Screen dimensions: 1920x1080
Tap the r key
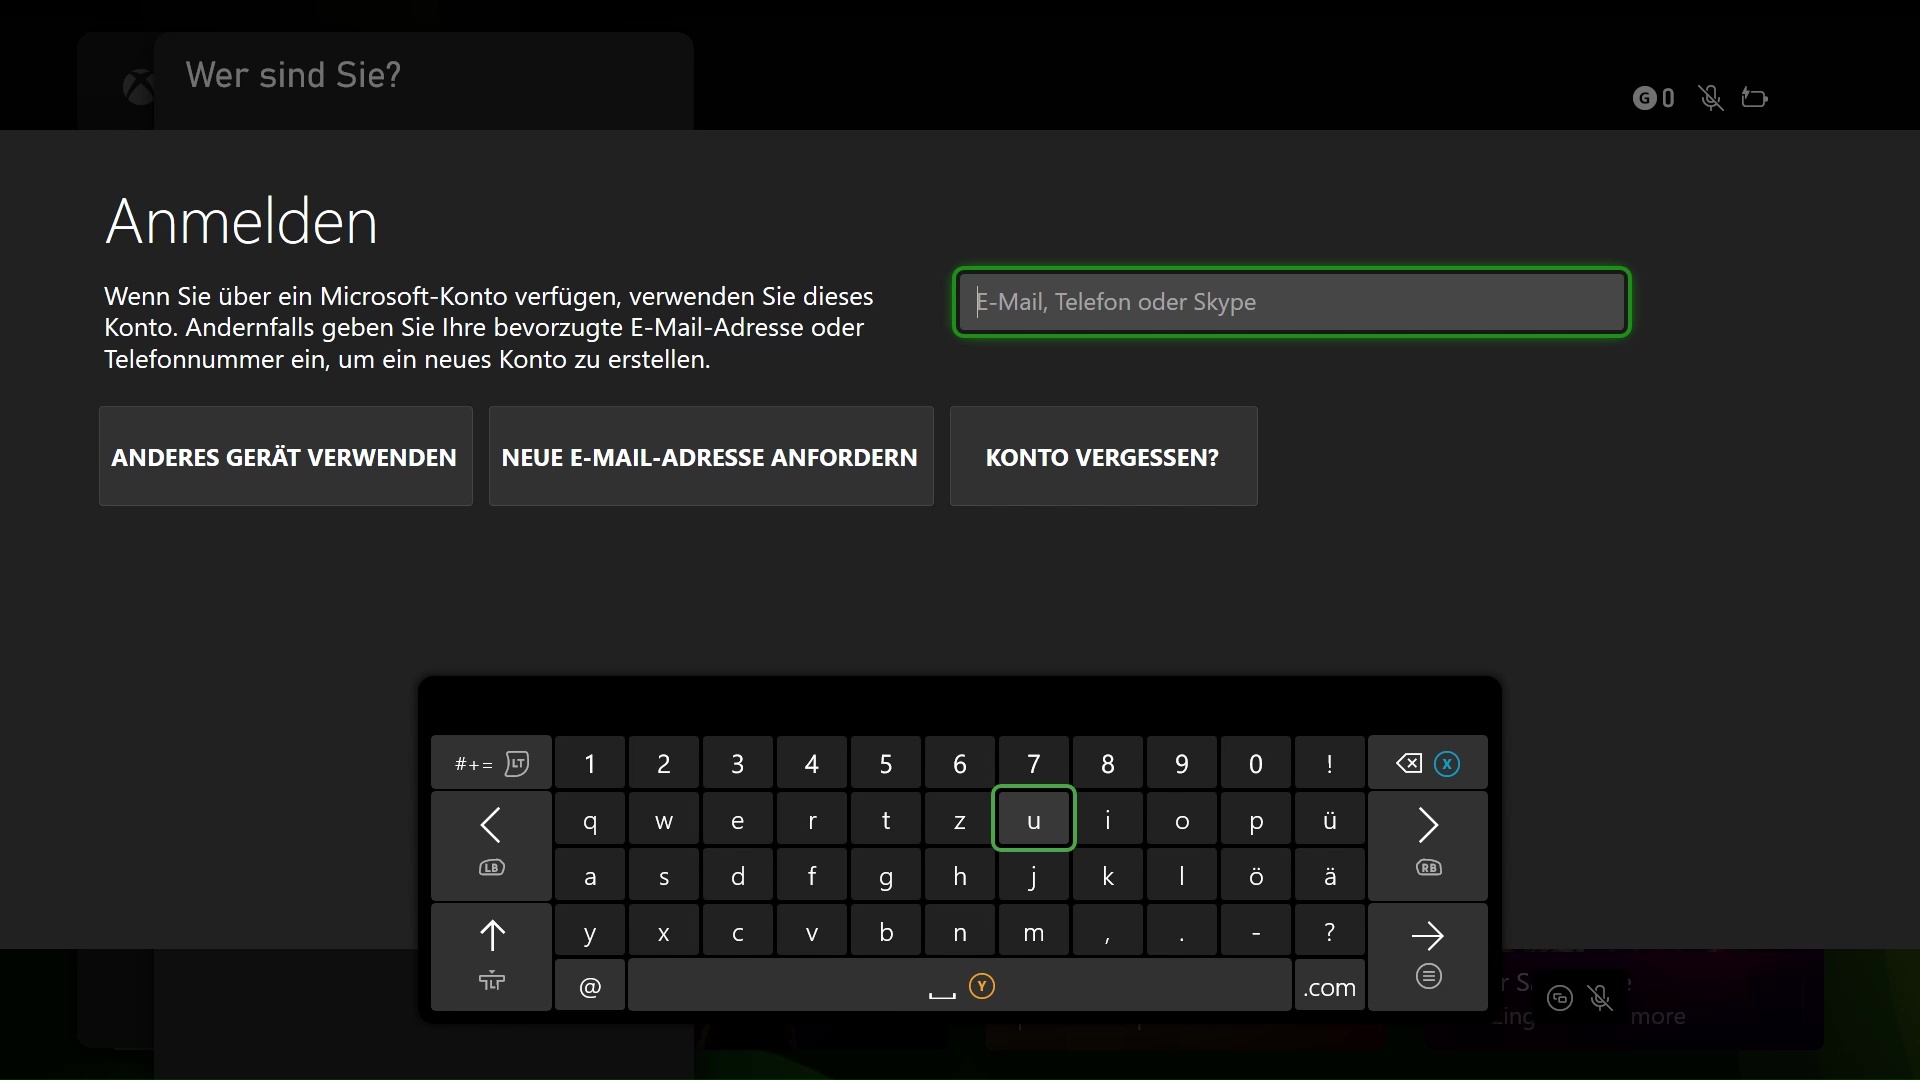[x=812, y=819]
